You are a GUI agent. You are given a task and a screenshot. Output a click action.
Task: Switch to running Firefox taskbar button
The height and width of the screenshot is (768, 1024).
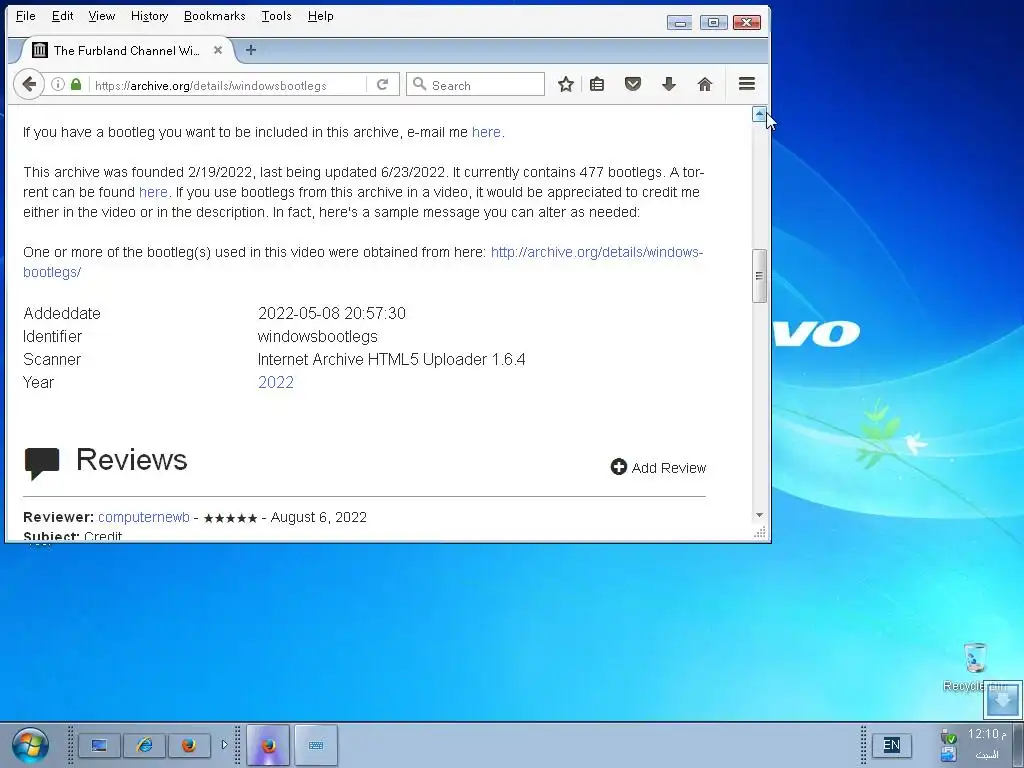coord(268,745)
